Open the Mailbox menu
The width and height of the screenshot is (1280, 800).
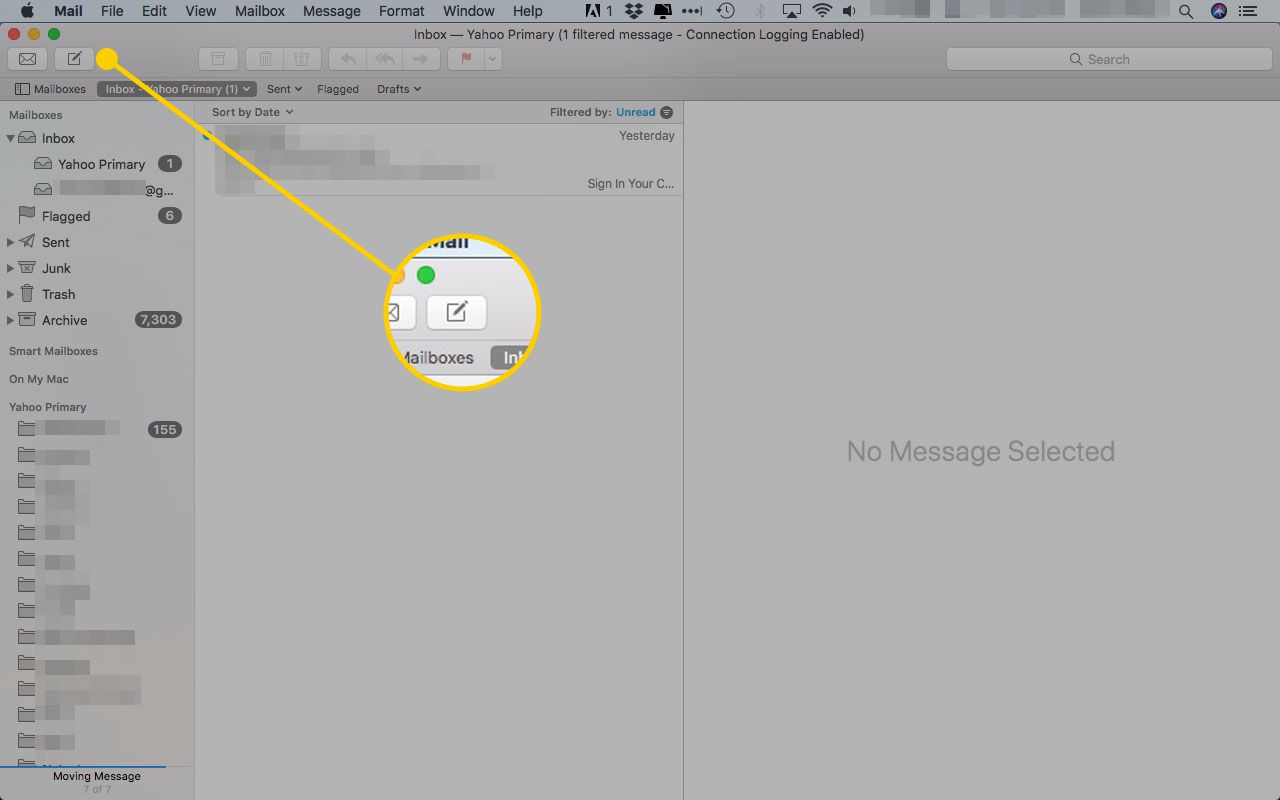tap(259, 11)
